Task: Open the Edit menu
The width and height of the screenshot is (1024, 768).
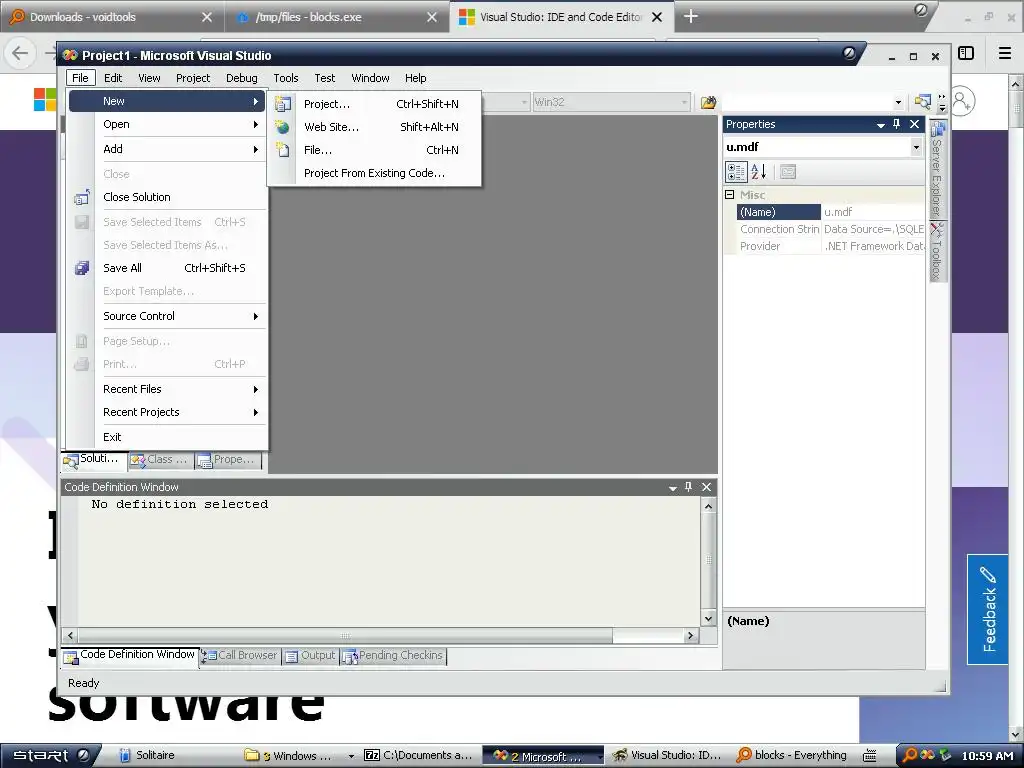Action: (113, 78)
